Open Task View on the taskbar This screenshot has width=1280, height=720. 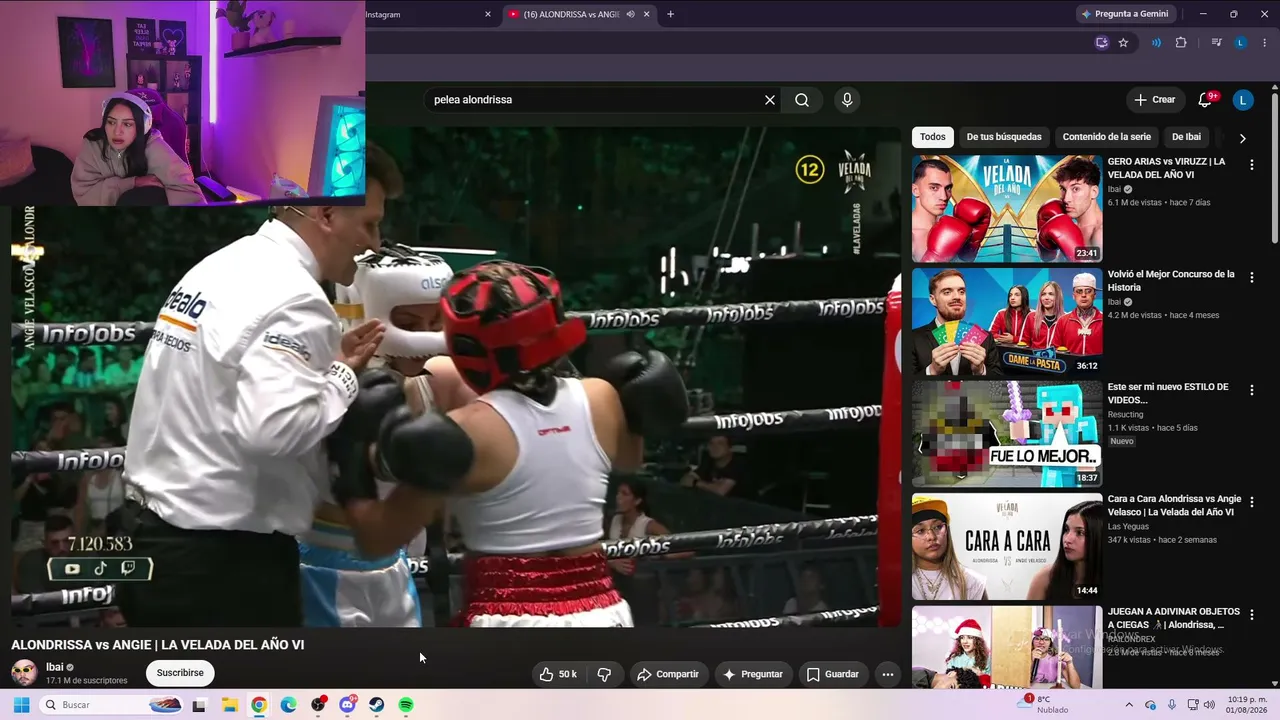coord(199,705)
